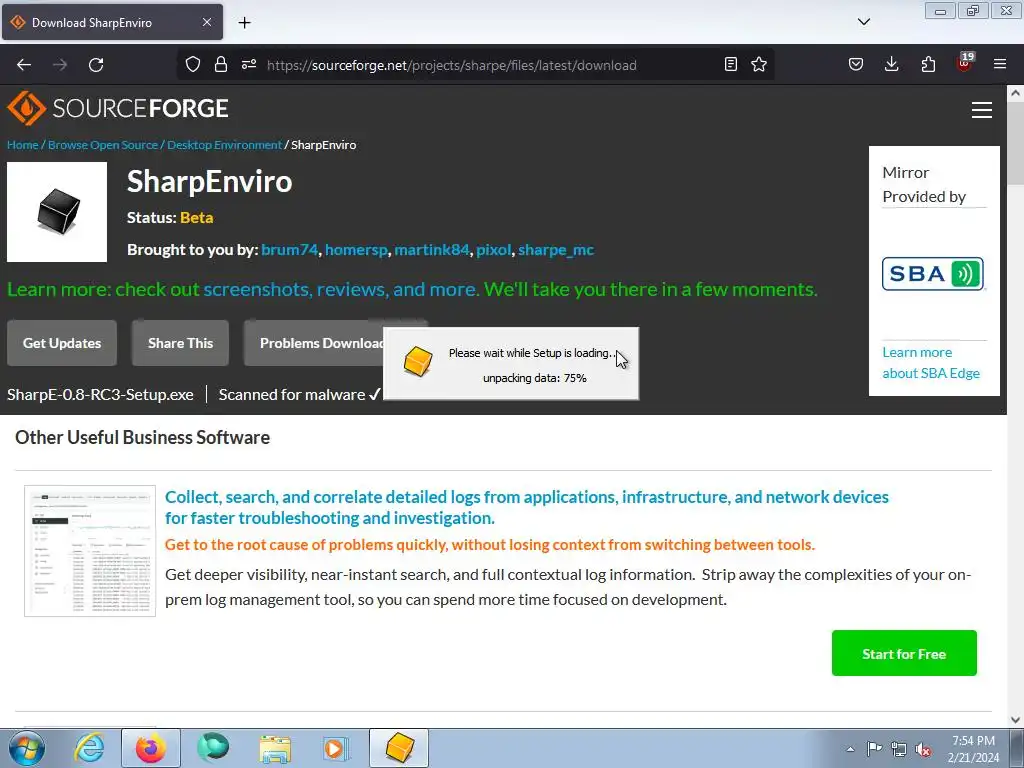Click the page scrollbar down arrow
The image size is (1024, 768).
coord(1015,720)
